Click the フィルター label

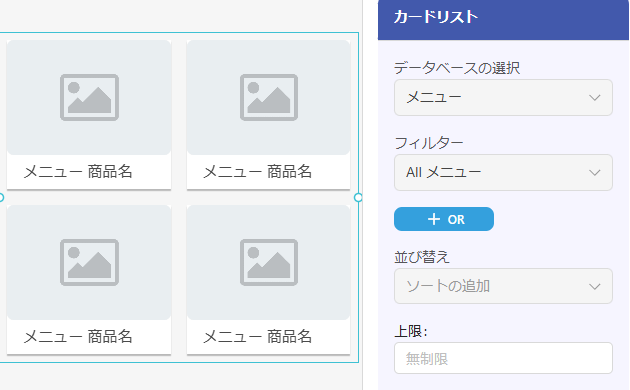pyautogui.click(x=428, y=143)
